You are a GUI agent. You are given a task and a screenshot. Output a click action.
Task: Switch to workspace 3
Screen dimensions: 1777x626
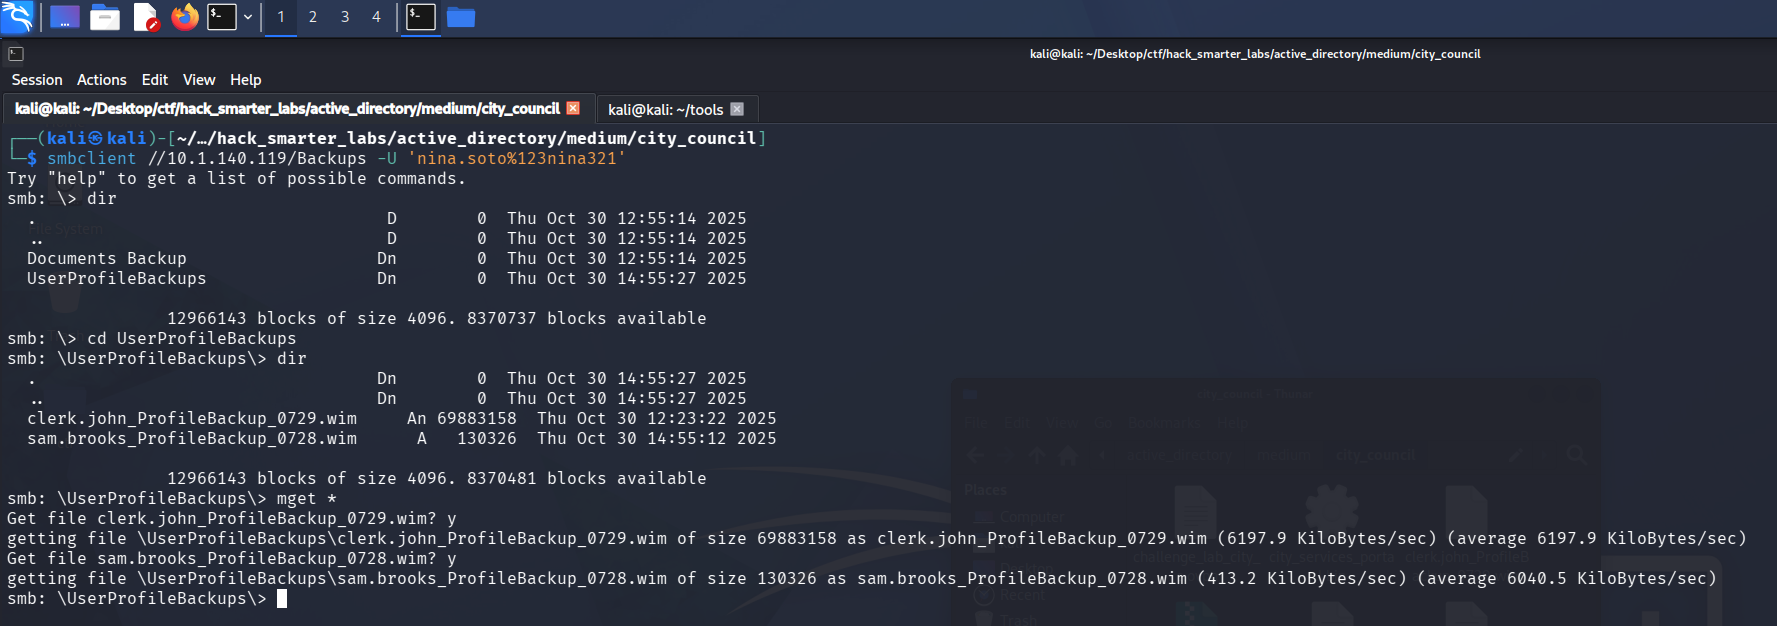(345, 17)
